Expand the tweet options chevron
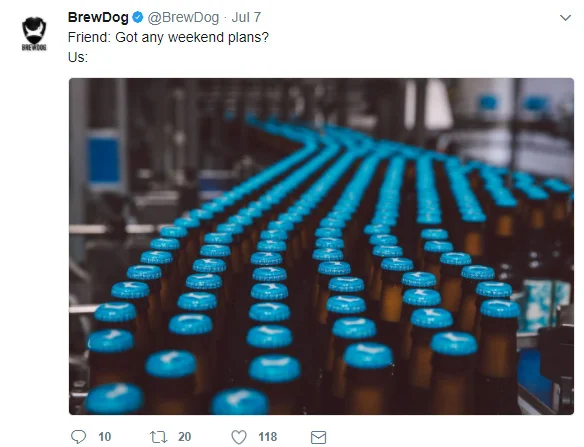Image resolution: width=584 pixels, height=447 pixels. coord(565,18)
